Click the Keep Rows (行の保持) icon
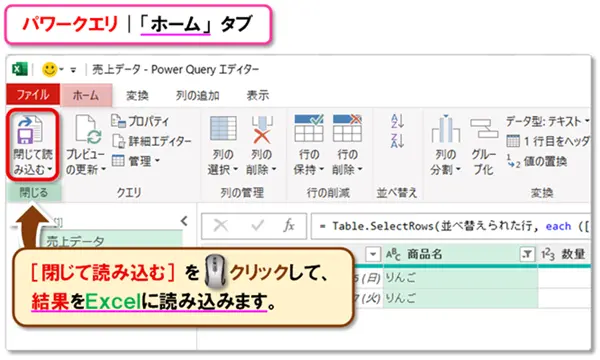The width and height of the screenshot is (600, 360). (x=309, y=128)
